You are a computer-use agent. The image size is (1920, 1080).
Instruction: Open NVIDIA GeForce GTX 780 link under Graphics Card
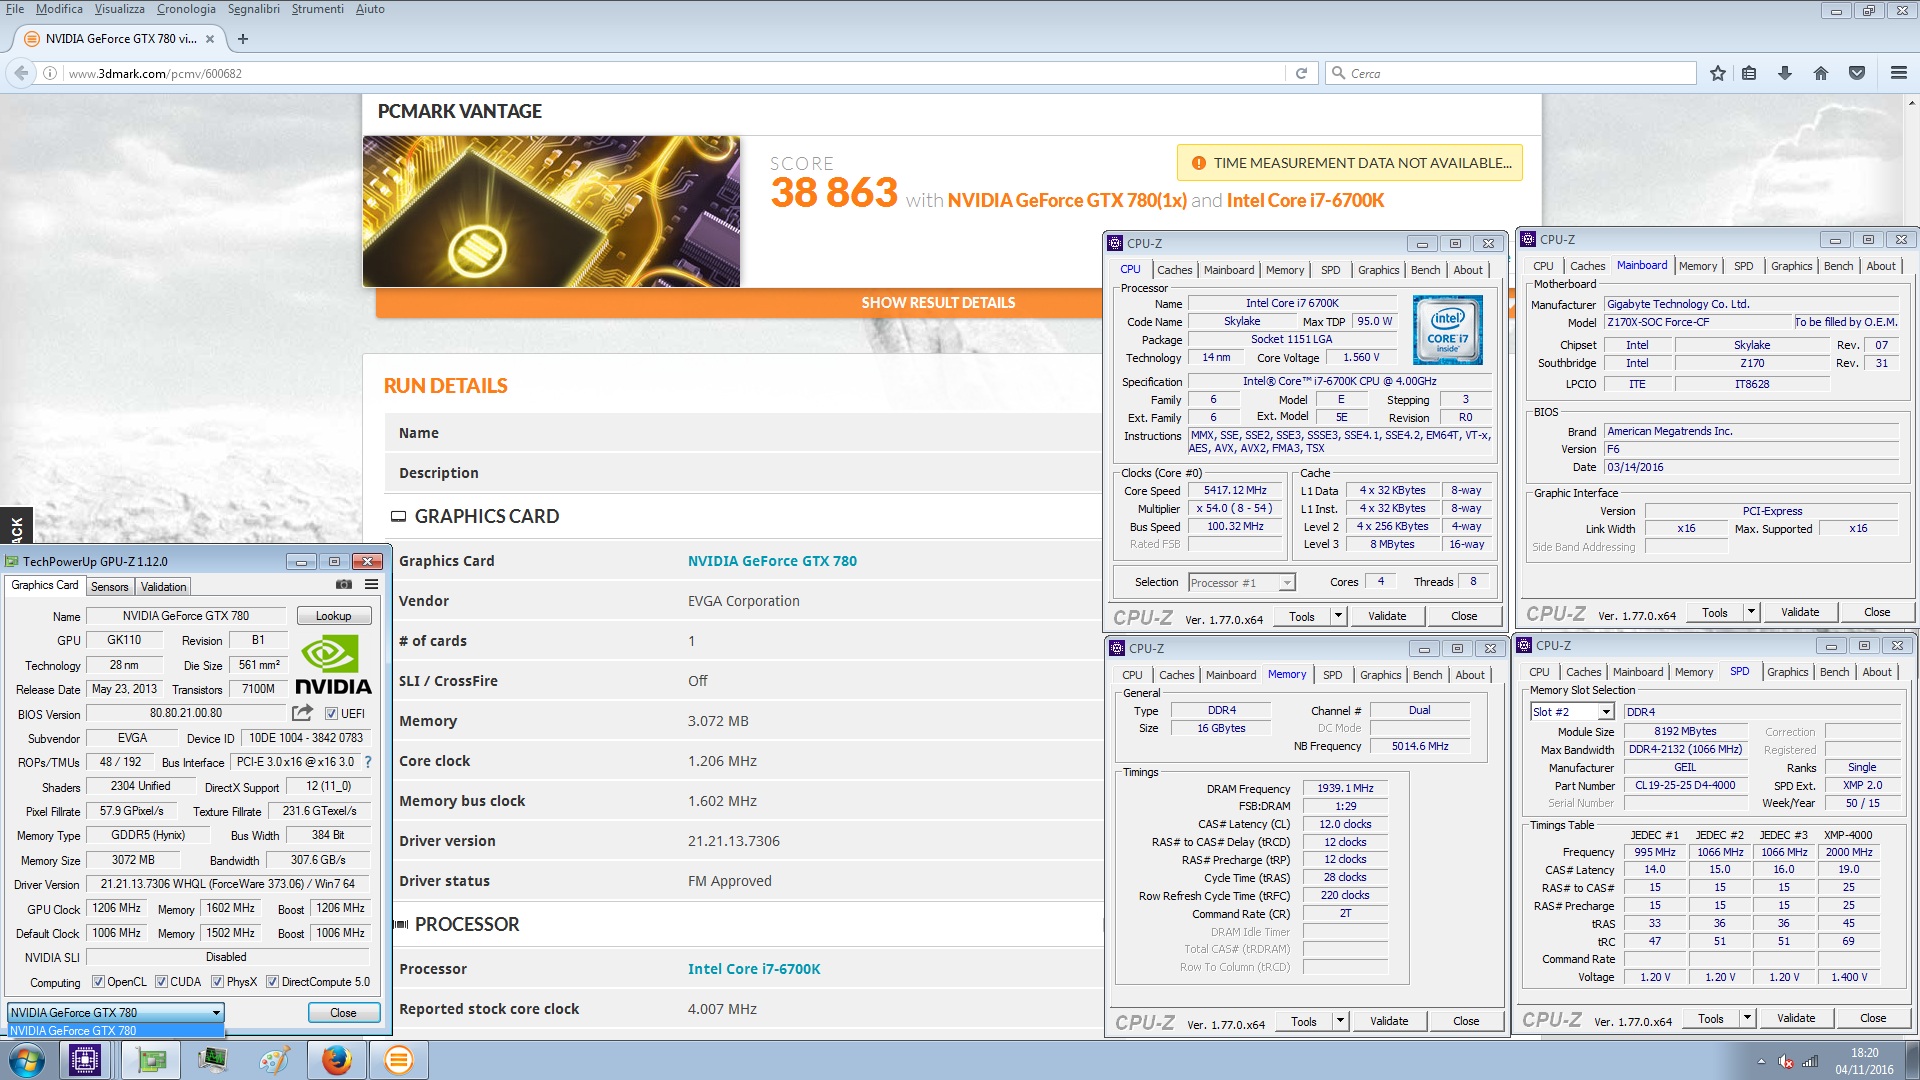(772, 561)
